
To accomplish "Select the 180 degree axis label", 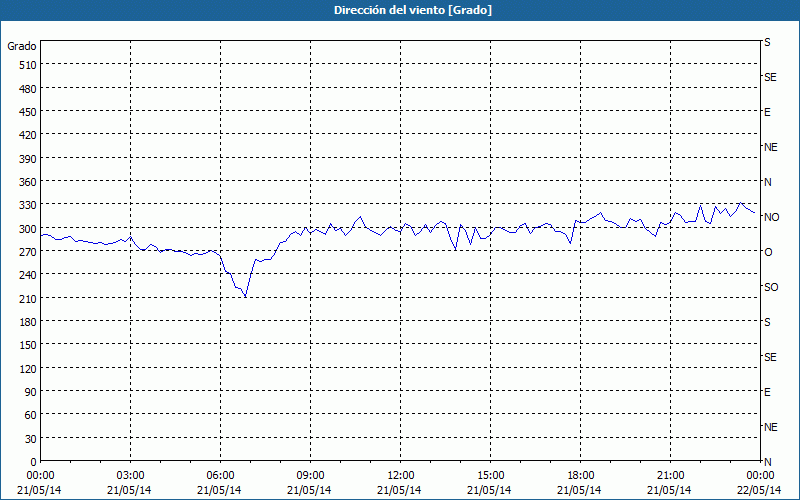I will click(29, 322).
